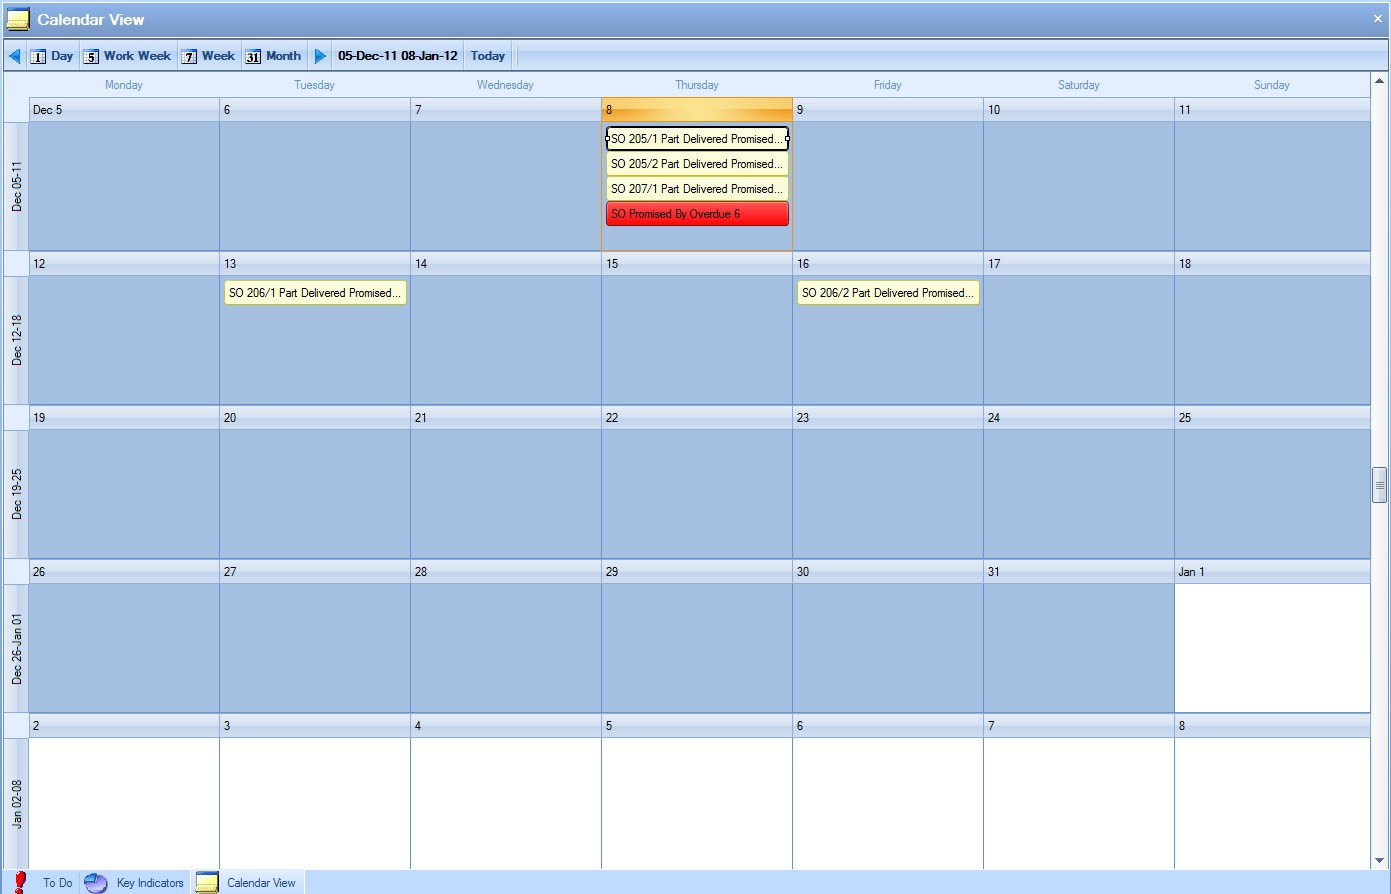This screenshot has width=1391, height=894.
Task: Click the vertical scrollbar up arrow
Action: click(x=1380, y=81)
